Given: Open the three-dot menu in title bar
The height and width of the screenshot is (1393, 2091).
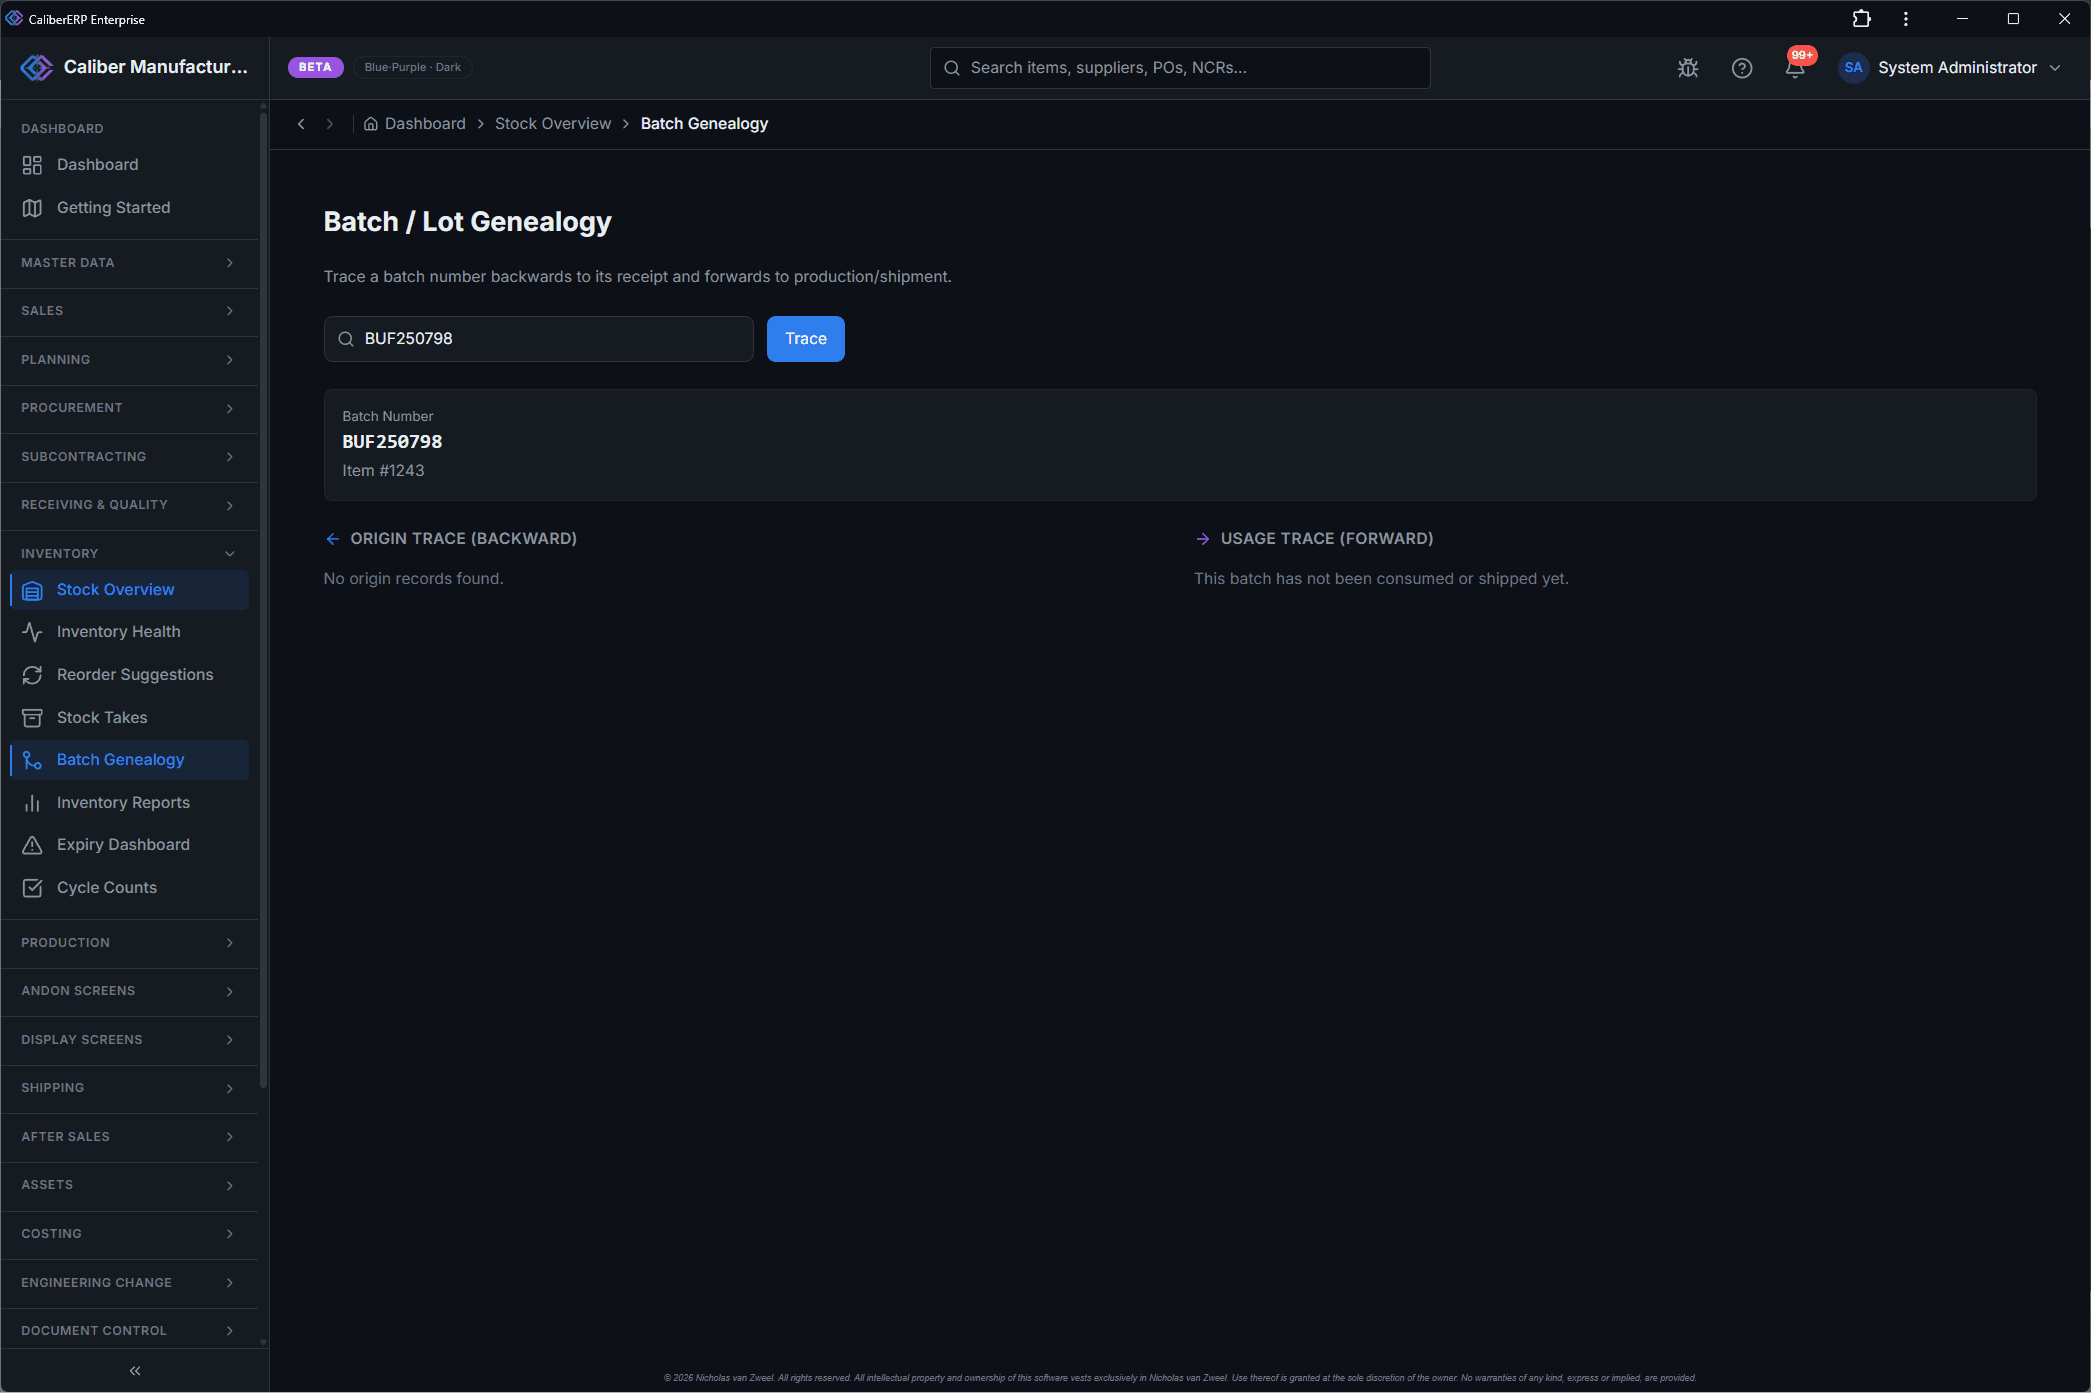Looking at the screenshot, I should [x=1906, y=19].
